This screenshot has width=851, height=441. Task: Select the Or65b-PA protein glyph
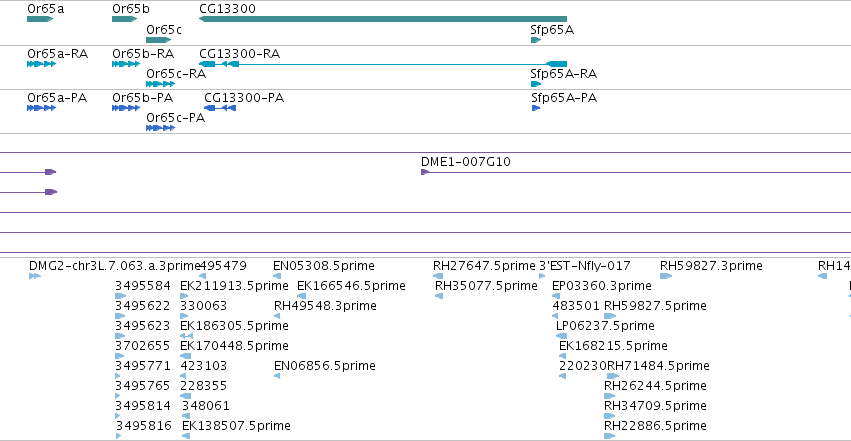pyautogui.click(x=126, y=108)
